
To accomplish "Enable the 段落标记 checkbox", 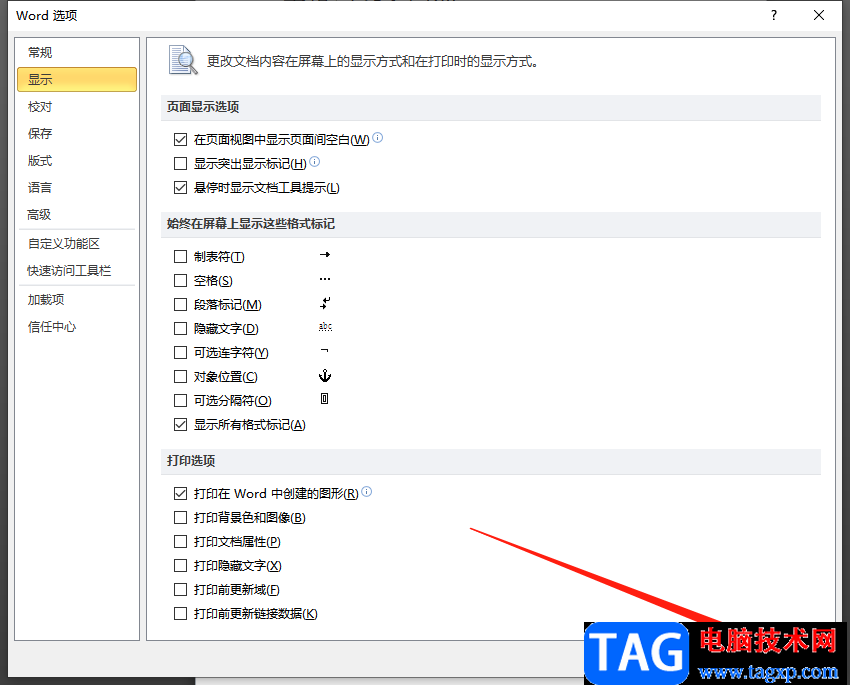I will 181,305.
